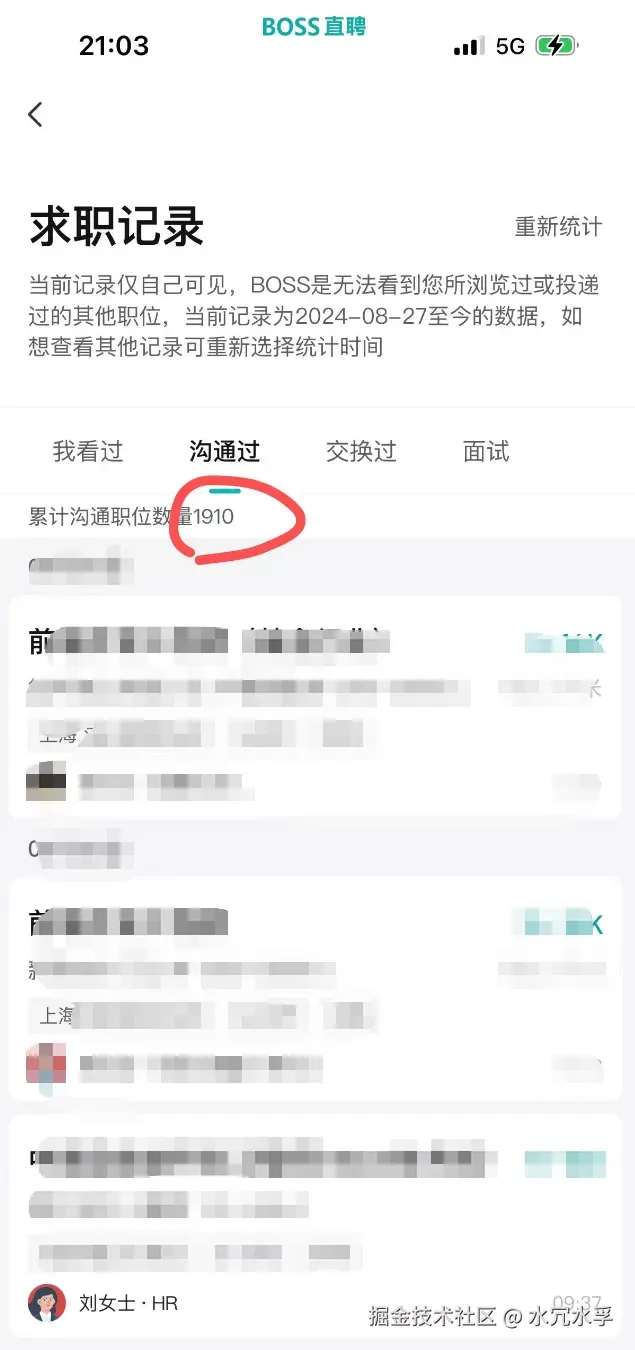Tap the cellular signal bars icon
Image resolution: width=635 pixels, height=1350 pixels.
pyautogui.click(x=469, y=46)
